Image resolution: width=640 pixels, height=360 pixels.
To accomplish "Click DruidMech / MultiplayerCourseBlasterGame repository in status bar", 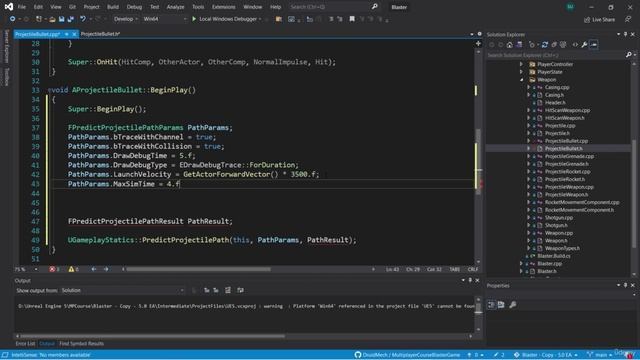I will pyautogui.click(x=407, y=355).
